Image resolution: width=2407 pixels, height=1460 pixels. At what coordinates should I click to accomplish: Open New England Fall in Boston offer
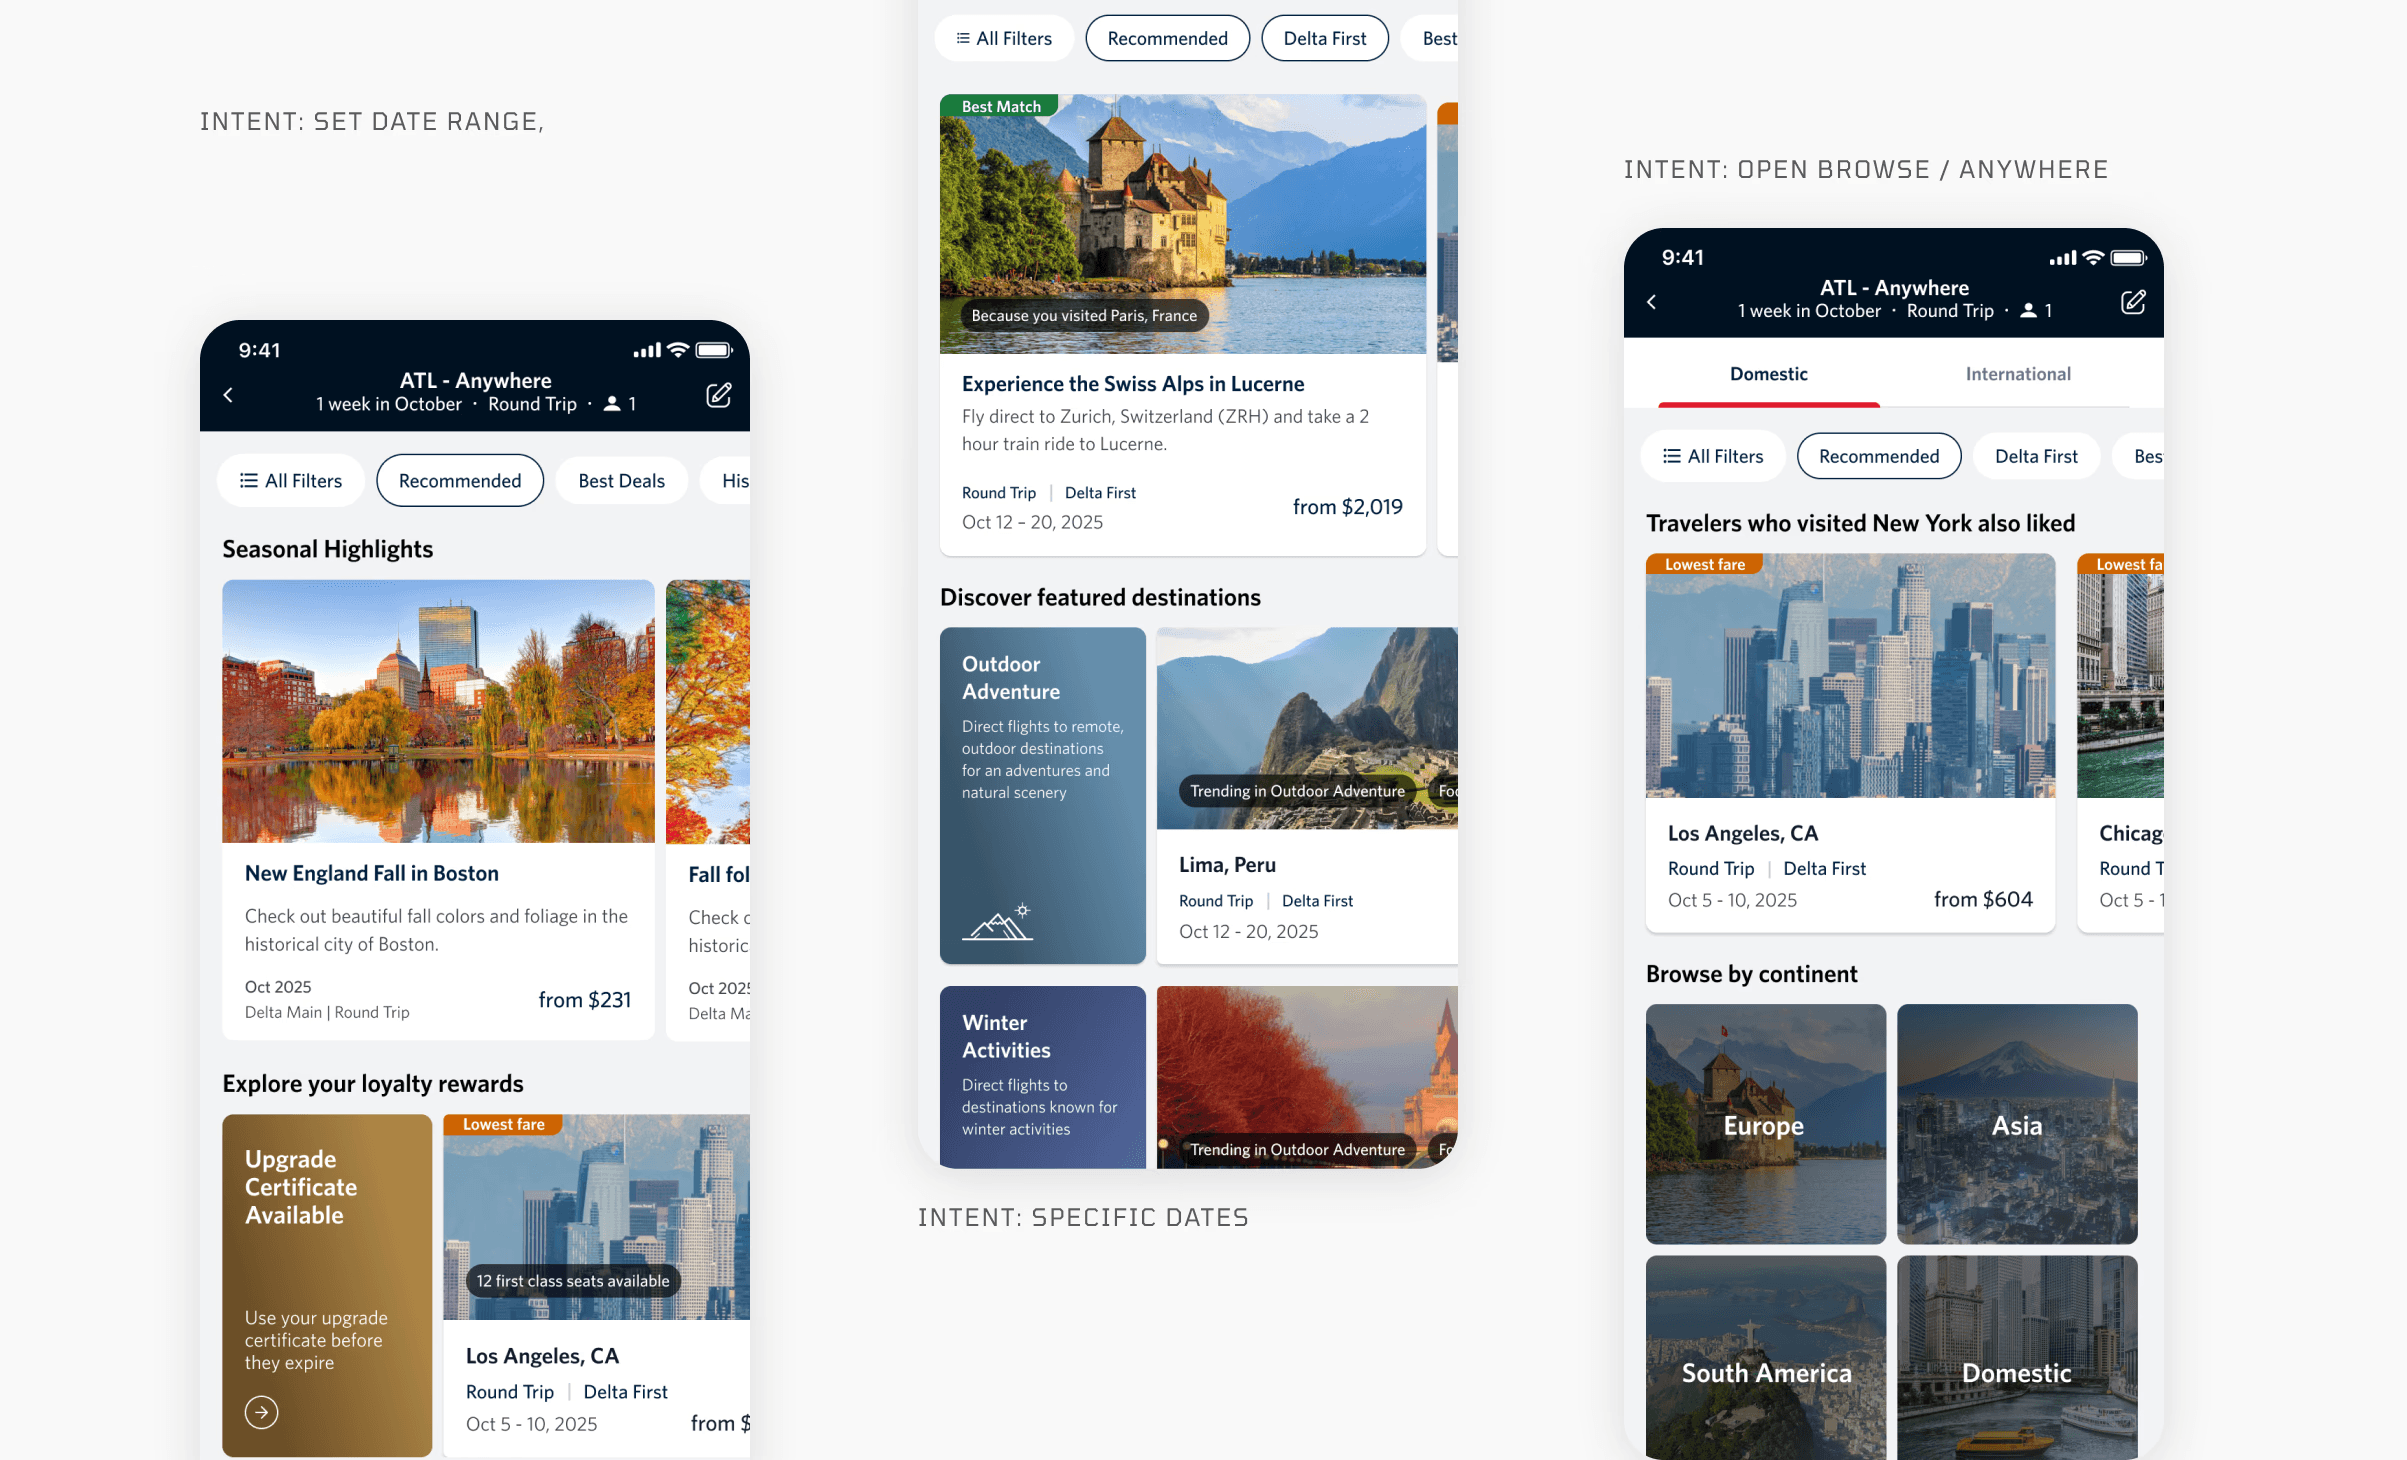(x=371, y=873)
